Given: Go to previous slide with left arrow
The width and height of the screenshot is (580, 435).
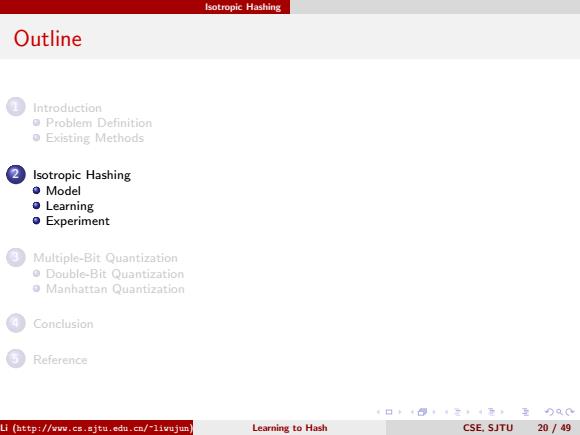Looking at the screenshot, I should point(378,412).
